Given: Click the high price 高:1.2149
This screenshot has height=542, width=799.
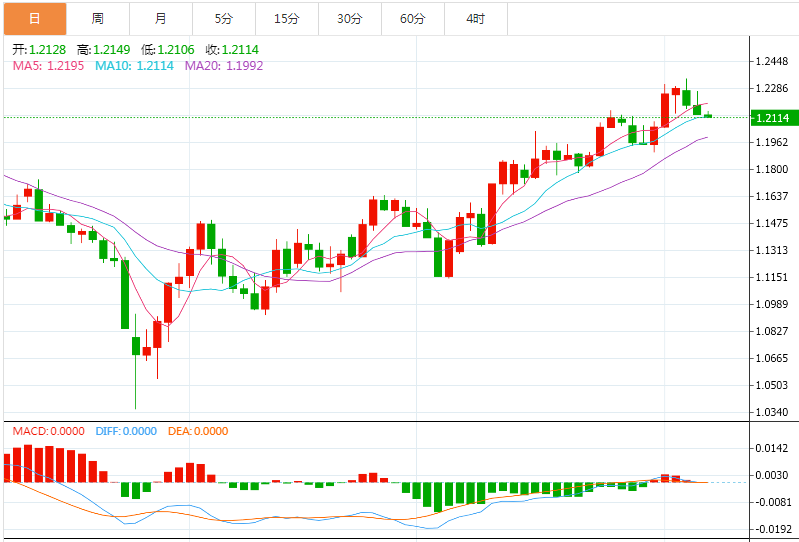Looking at the screenshot, I should 103,49.
